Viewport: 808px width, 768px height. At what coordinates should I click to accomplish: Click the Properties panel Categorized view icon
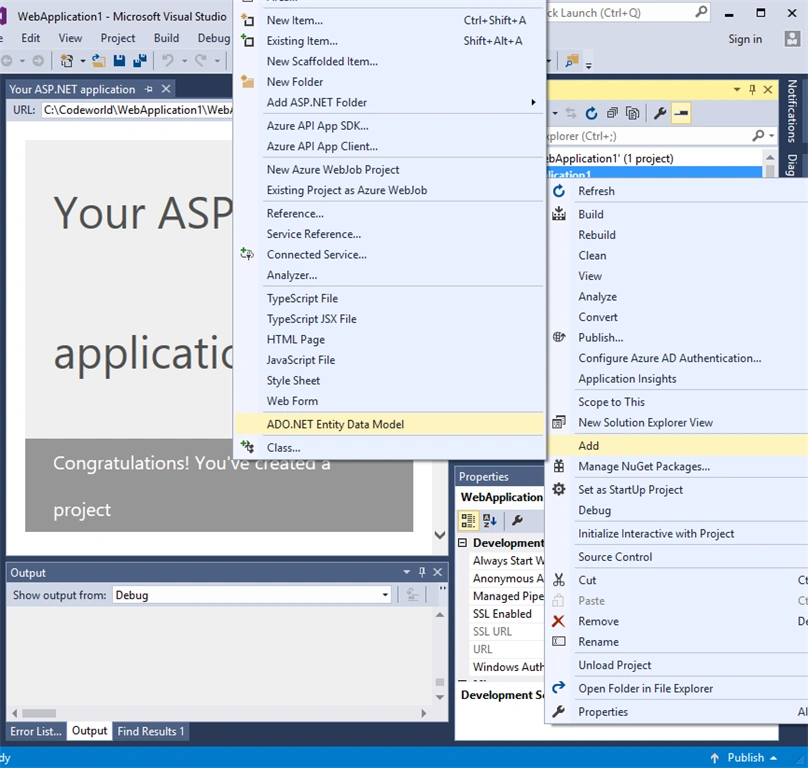[468, 521]
